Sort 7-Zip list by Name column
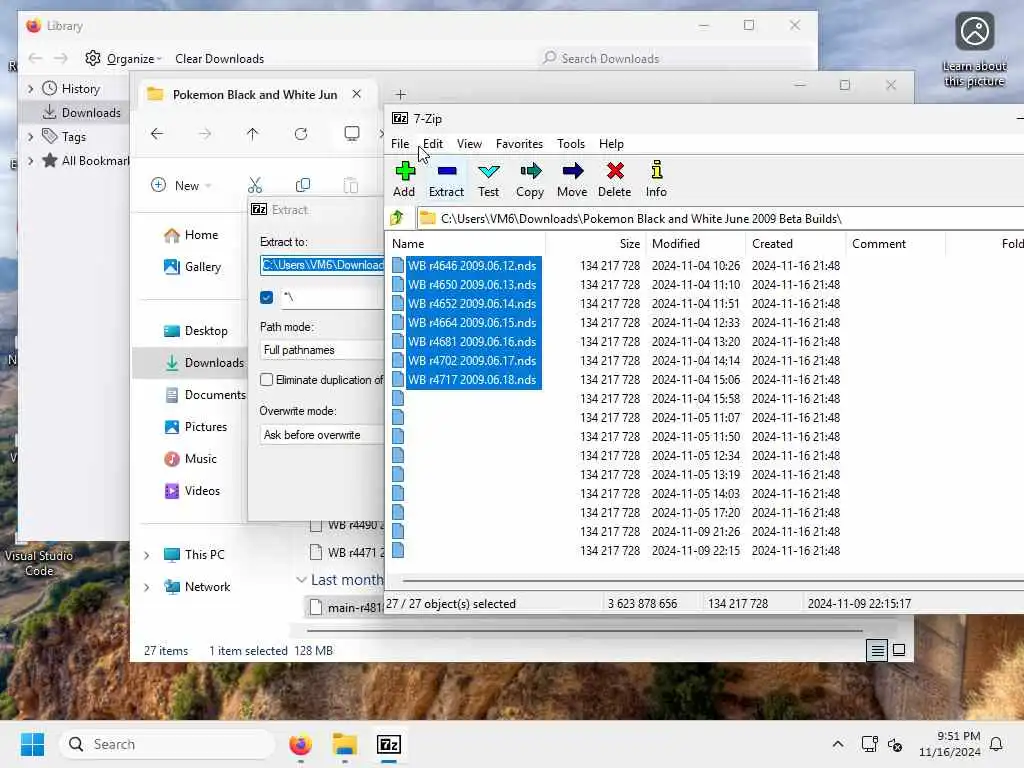This screenshot has width=1024, height=768. click(x=467, y=244)
